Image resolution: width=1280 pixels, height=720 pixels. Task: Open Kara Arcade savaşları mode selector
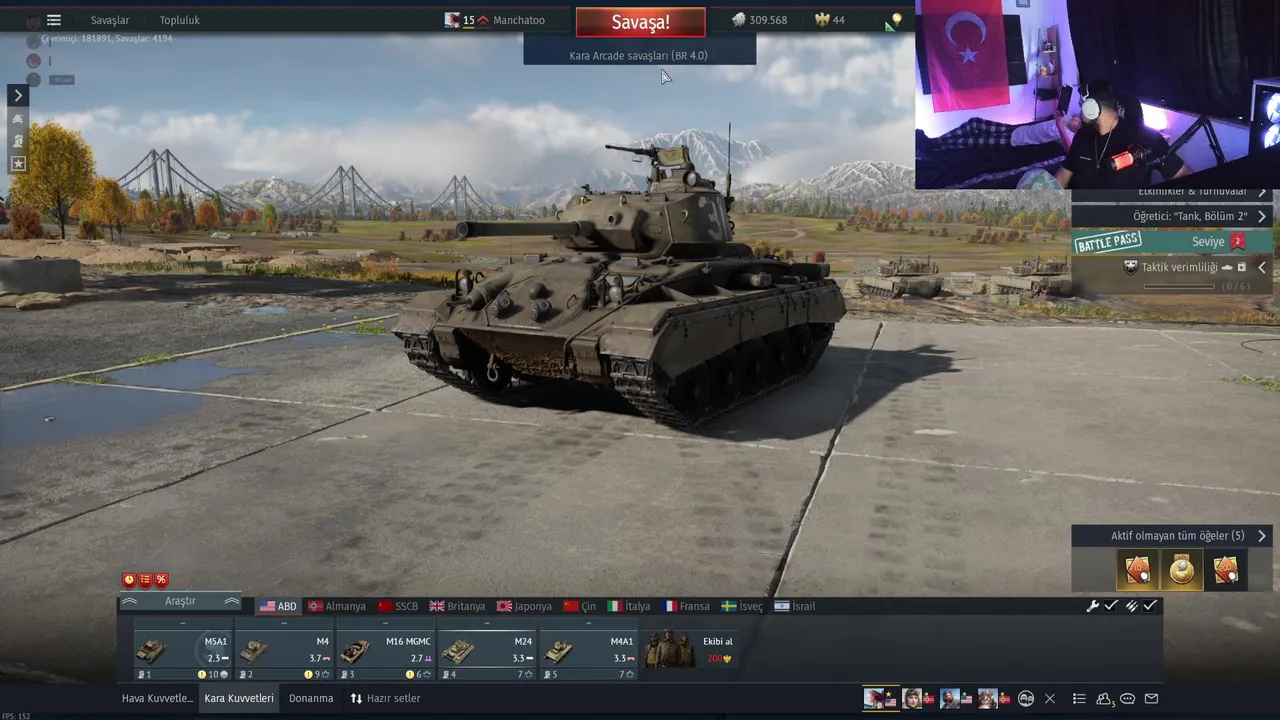639,56
